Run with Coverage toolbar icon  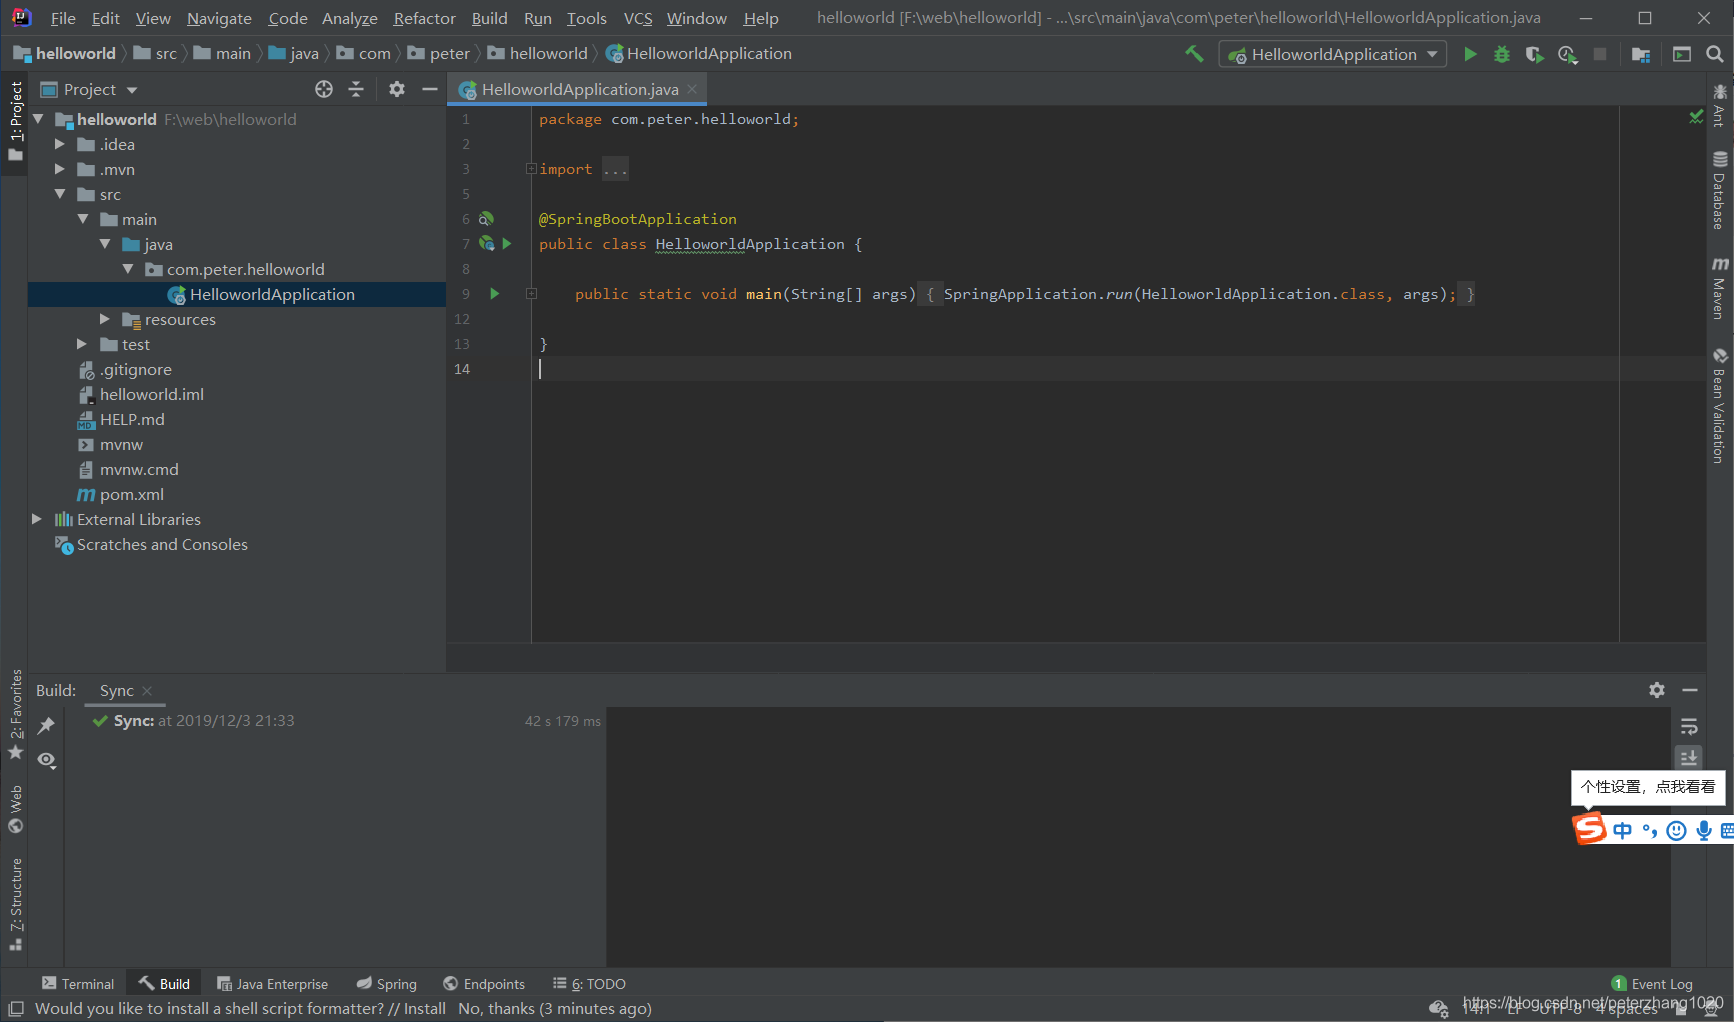coord(1534,54)
